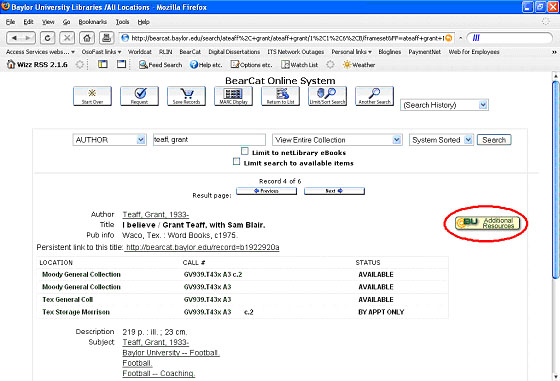The width and height of the screenshot is (560, 381).
Task: Click call number GV939.T43x A3 c.2
Action: 213,275
